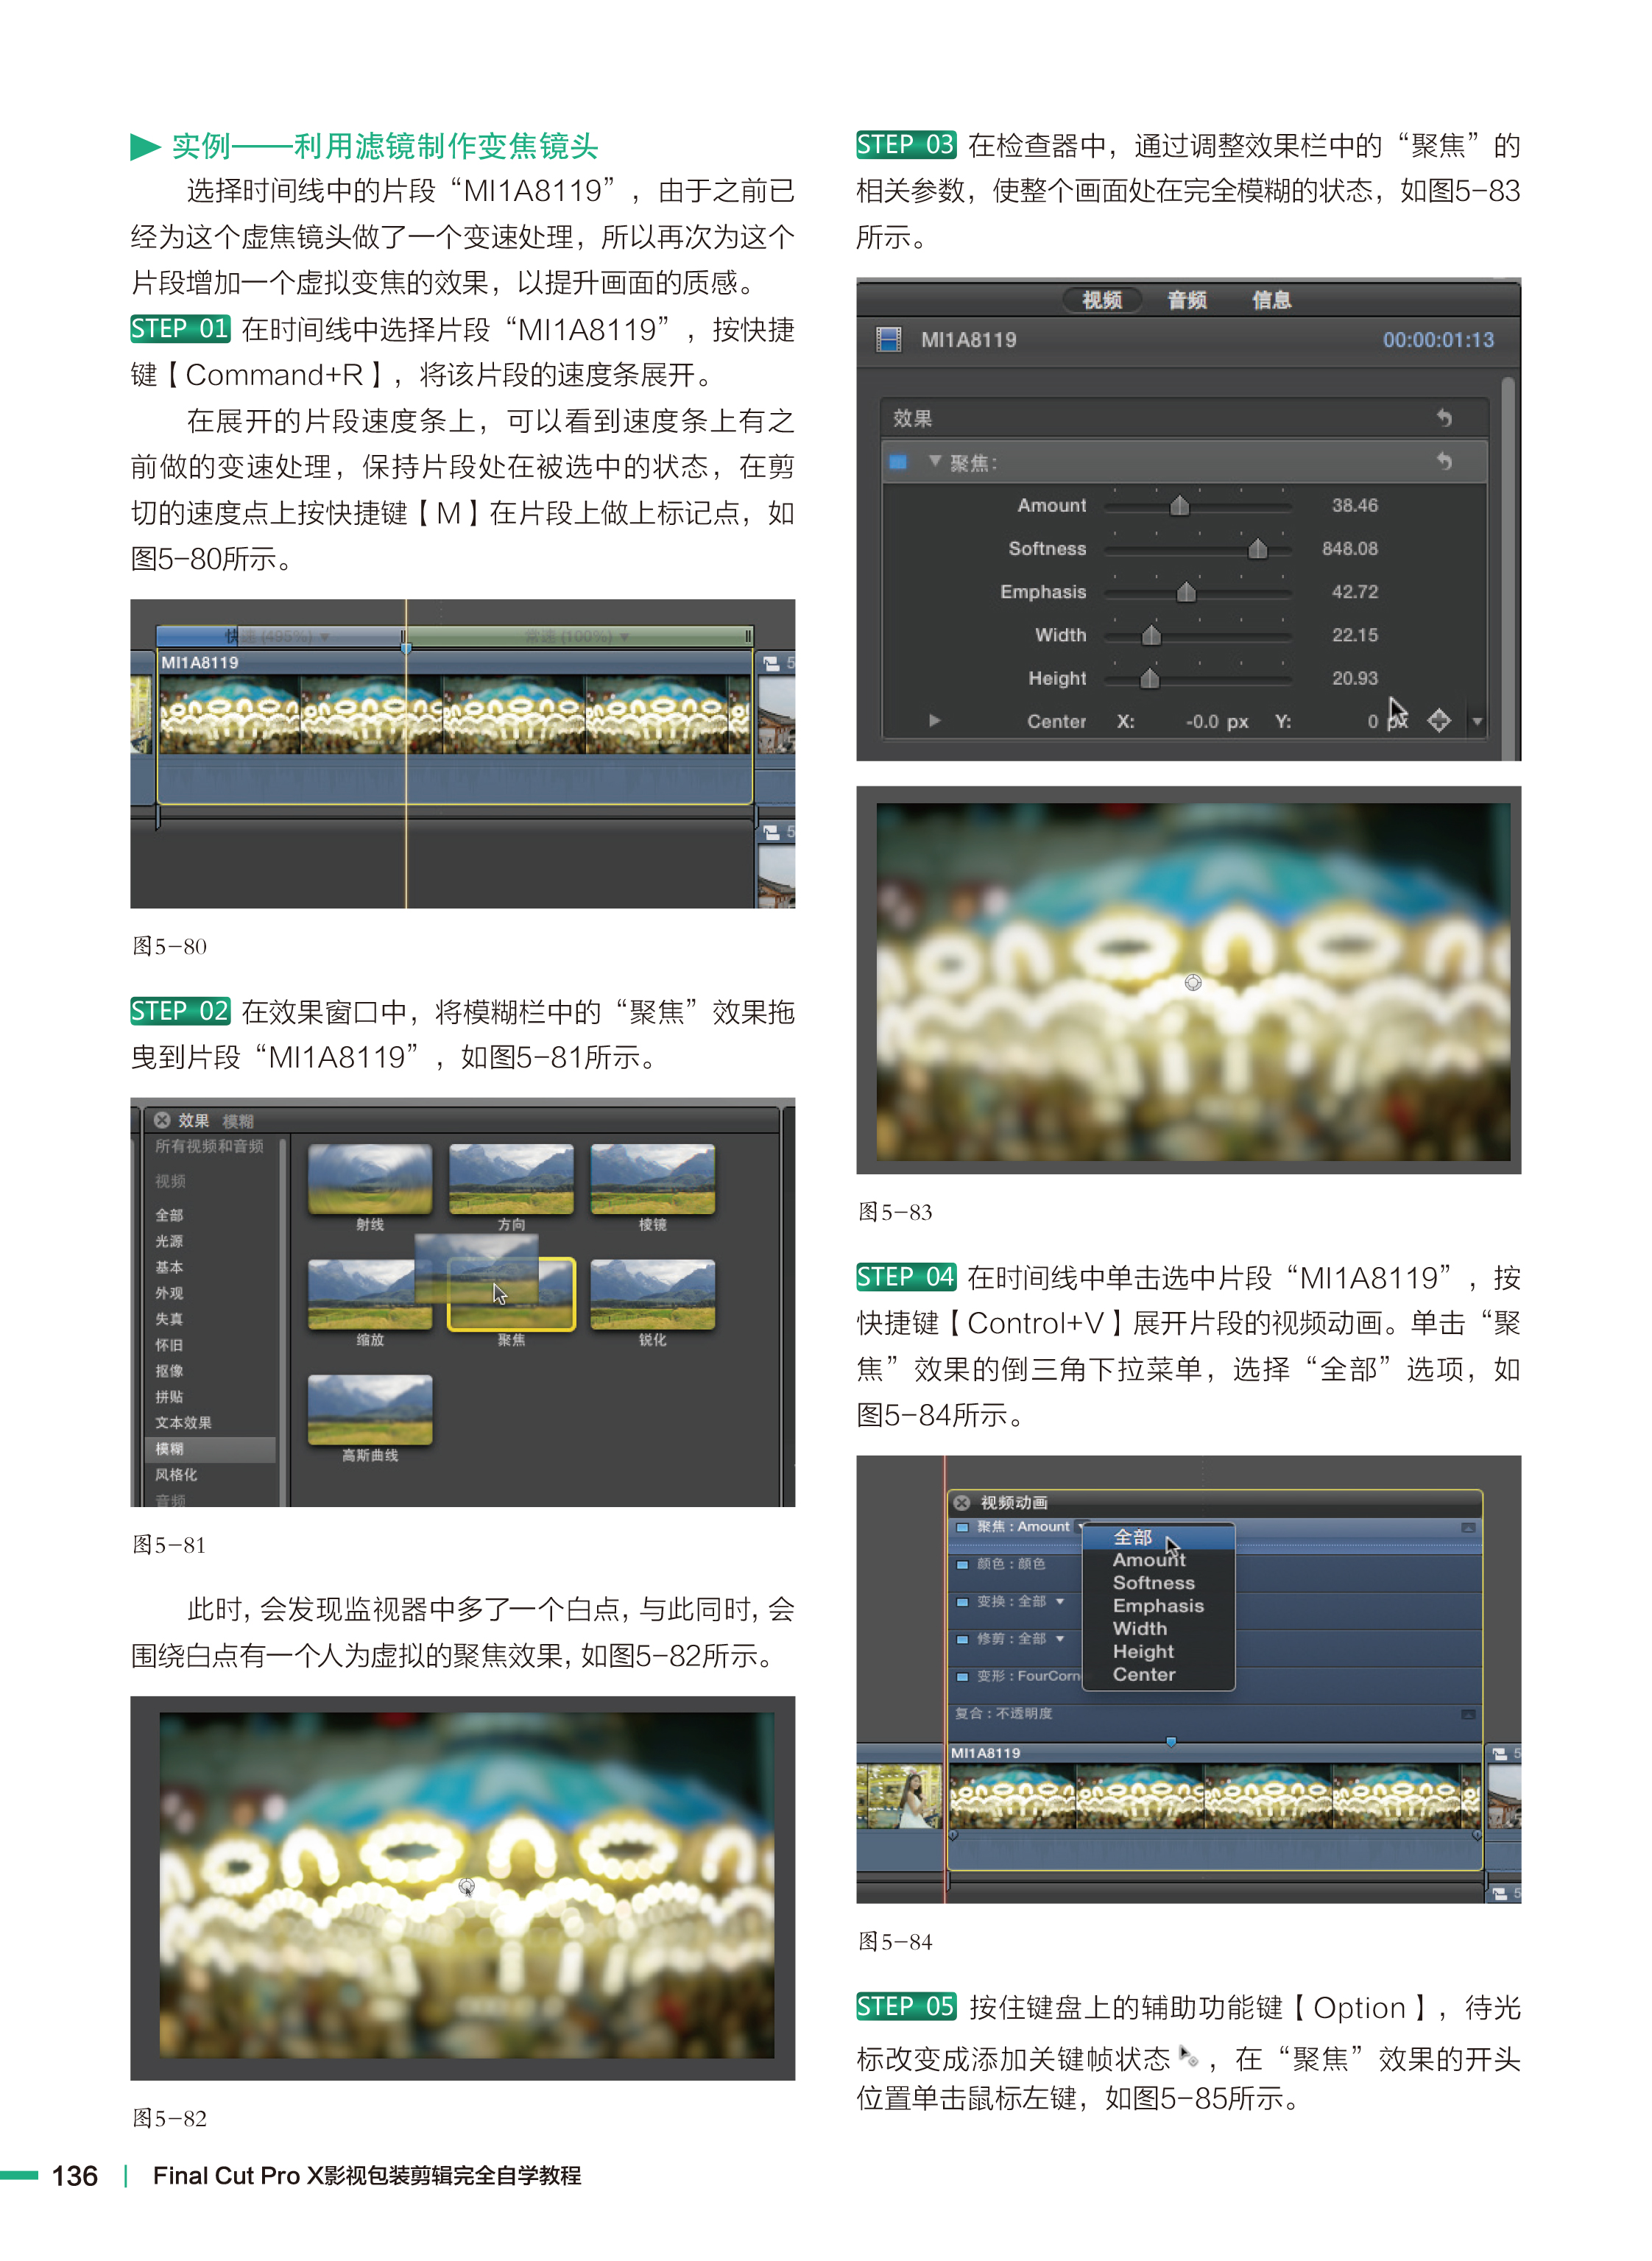This screenshot has width=1652, height=2261.
Task: Choose 全部 in the popup menu
Action: pyautogui.click(x=1133, y=1537)
